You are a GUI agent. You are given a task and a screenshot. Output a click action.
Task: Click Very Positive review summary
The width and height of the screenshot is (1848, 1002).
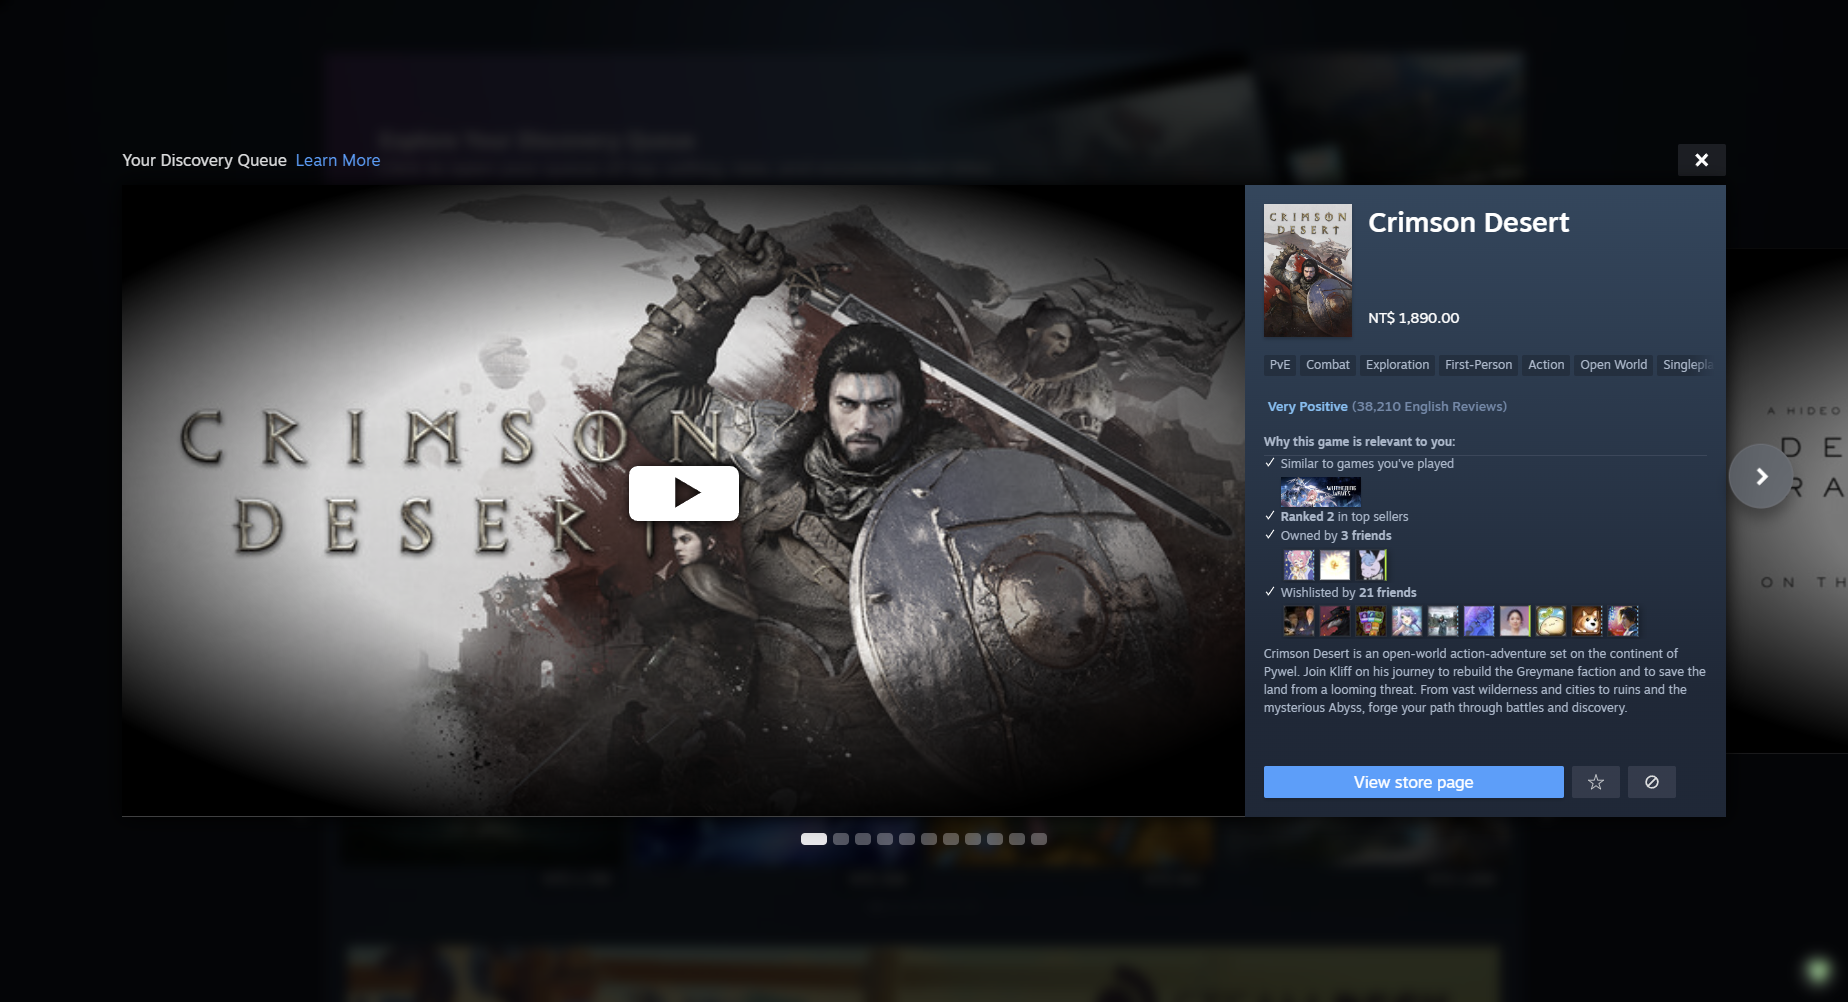point(1307,407)
